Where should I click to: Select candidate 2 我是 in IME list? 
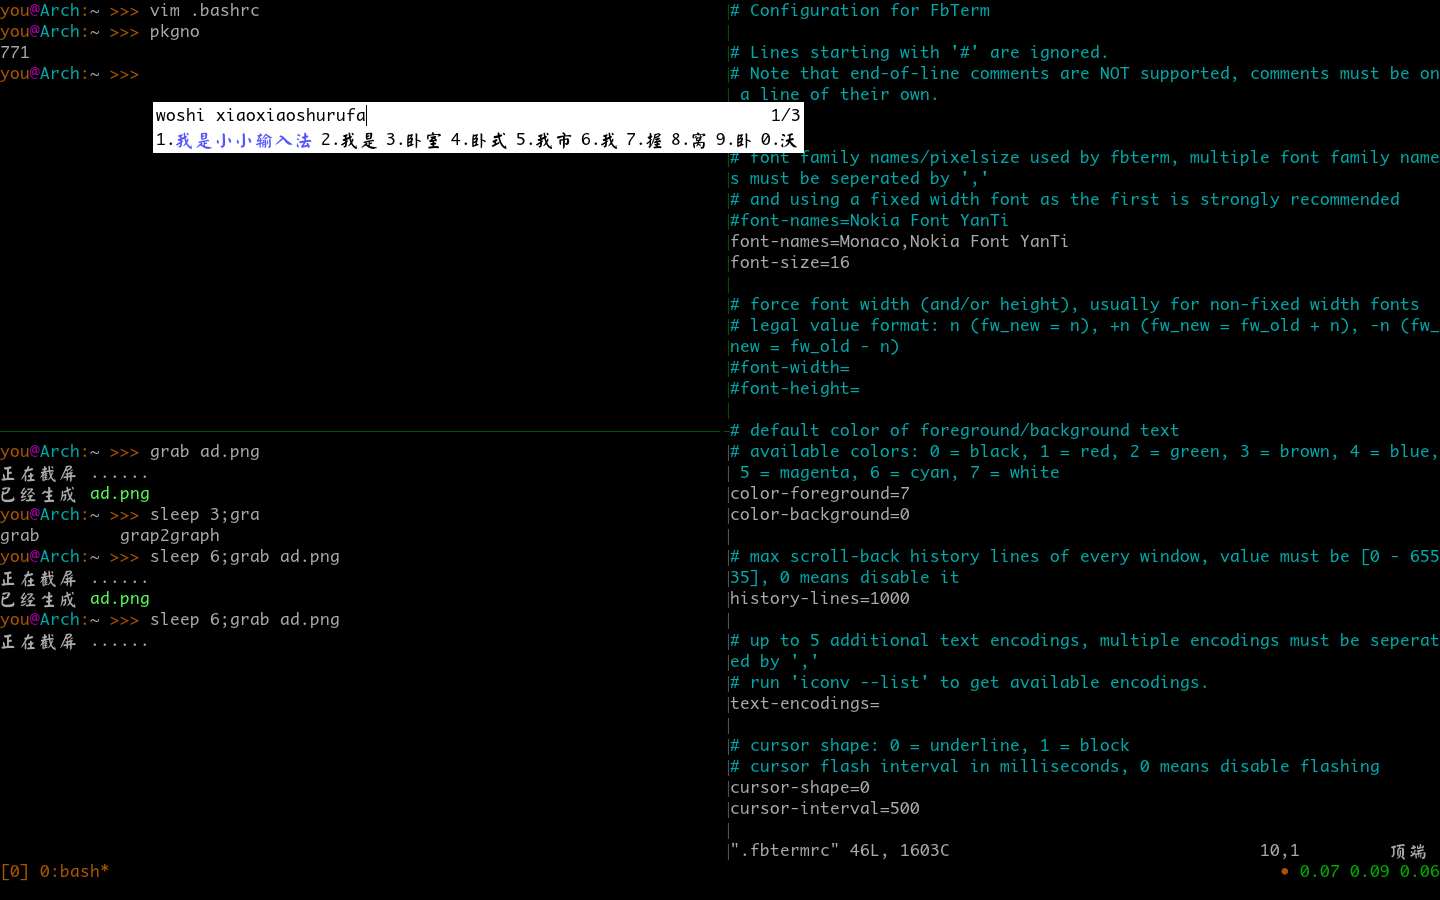pos(349,140)
